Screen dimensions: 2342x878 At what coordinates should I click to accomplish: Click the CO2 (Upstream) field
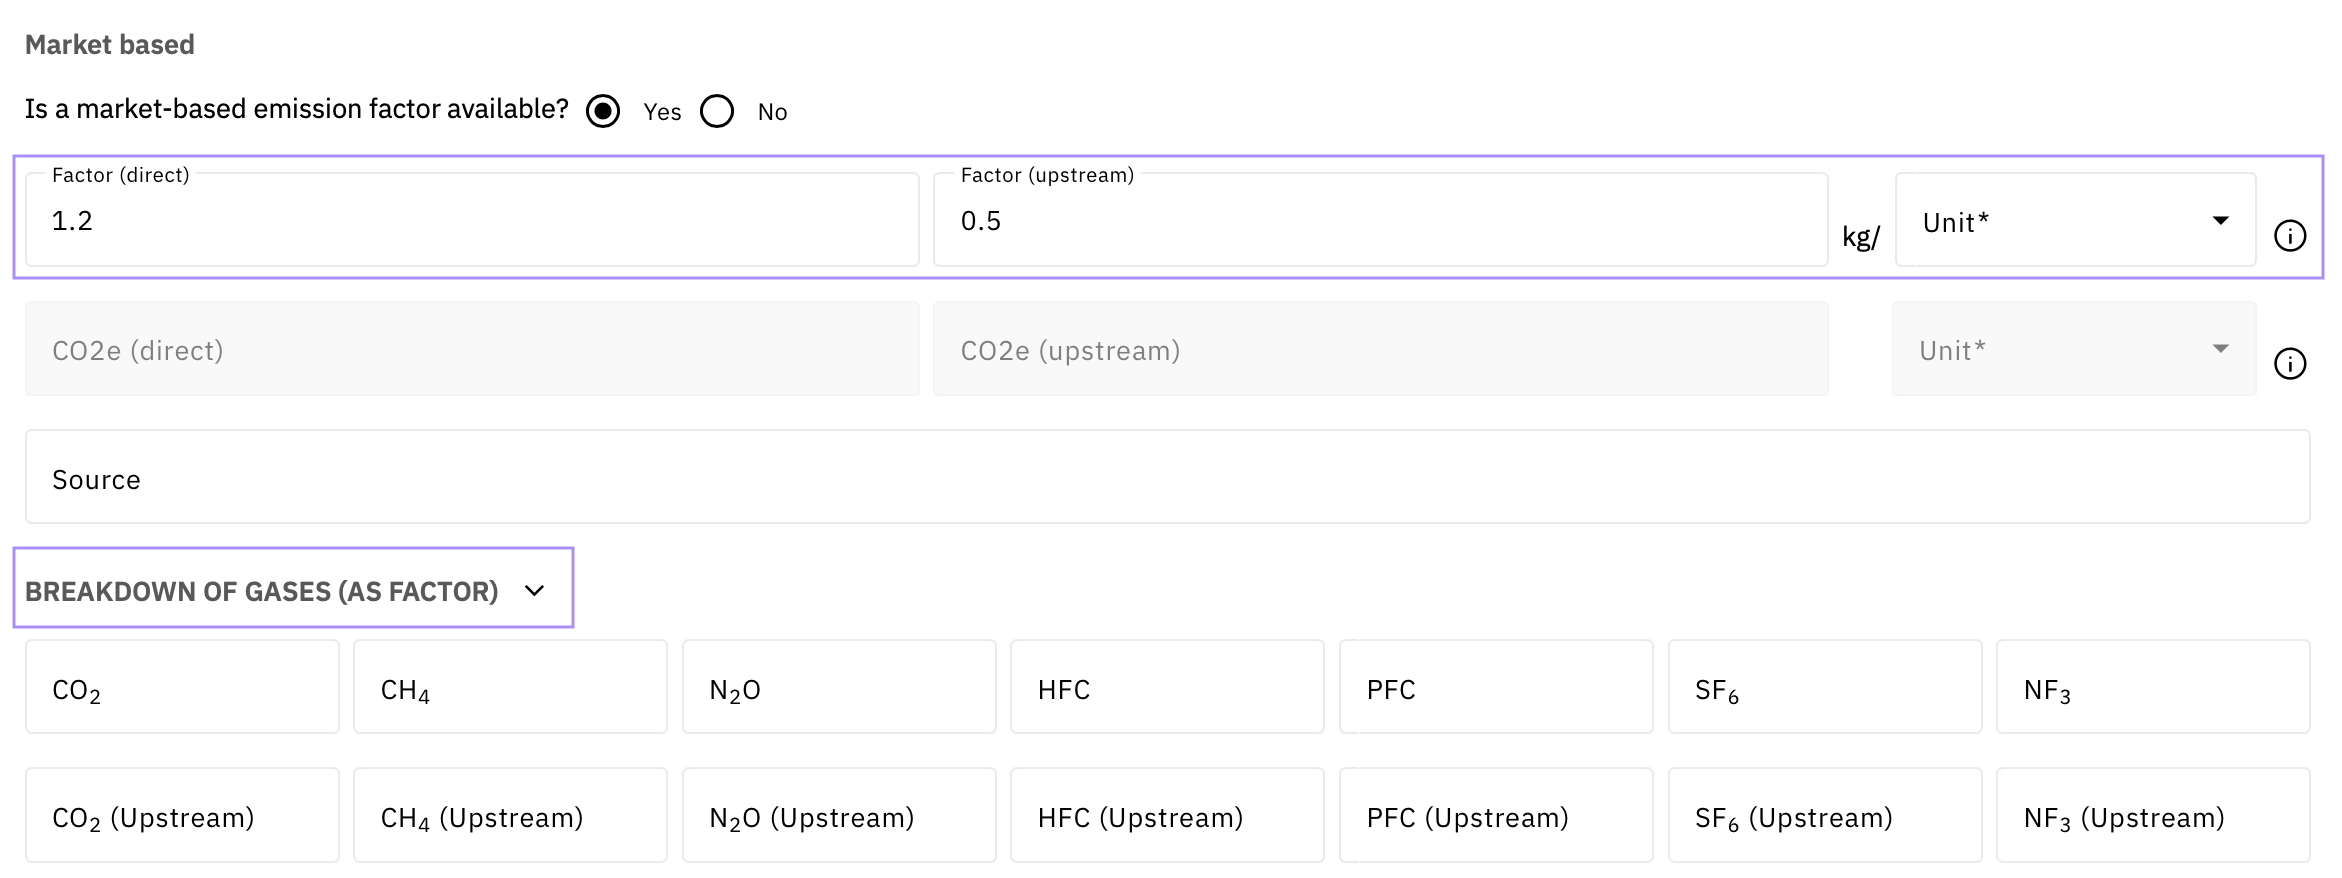click(x=182, y=816)
